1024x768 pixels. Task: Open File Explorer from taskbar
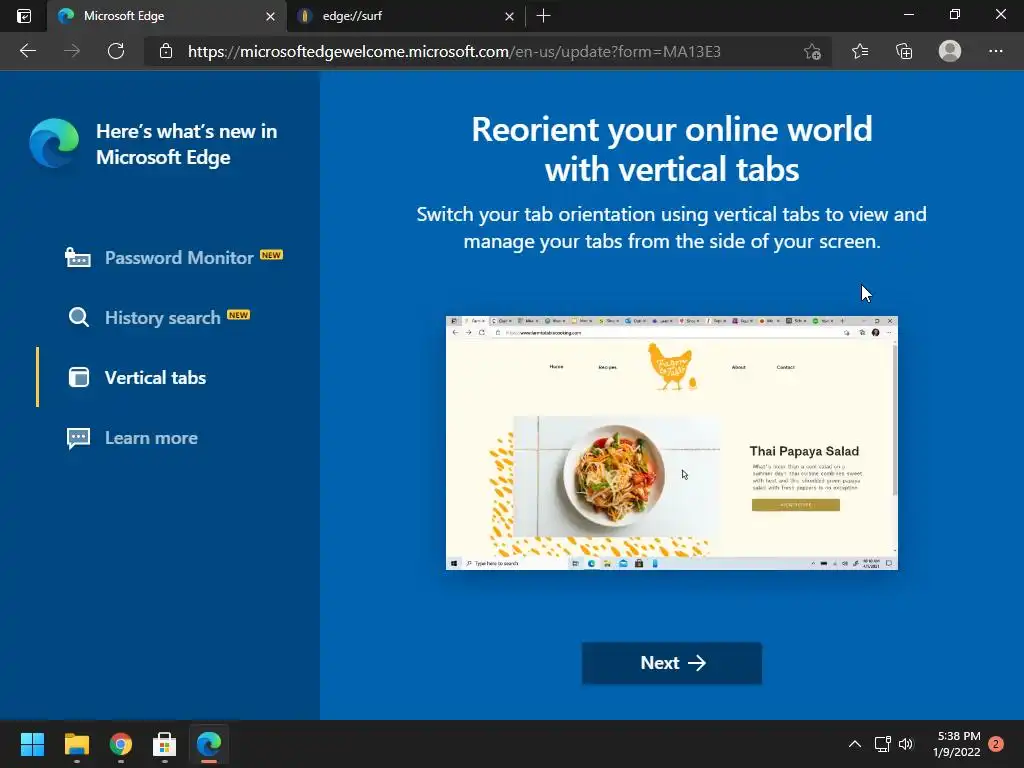pos(76,744)
